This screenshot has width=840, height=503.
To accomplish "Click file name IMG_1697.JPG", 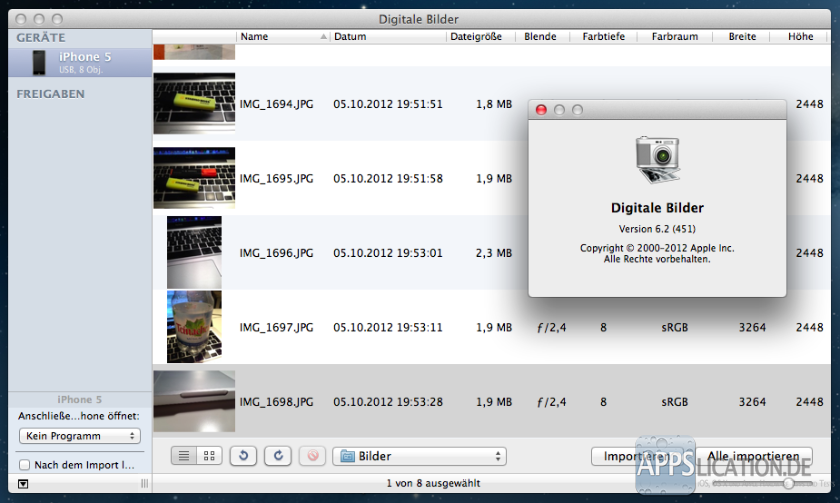I will pos(276,327).
